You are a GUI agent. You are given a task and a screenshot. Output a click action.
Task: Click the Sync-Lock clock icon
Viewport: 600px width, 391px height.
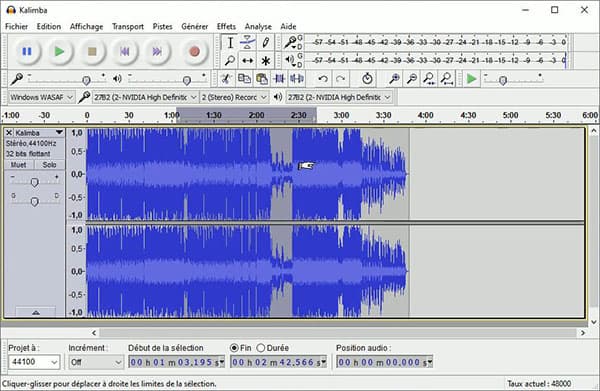tap(367, 79)
